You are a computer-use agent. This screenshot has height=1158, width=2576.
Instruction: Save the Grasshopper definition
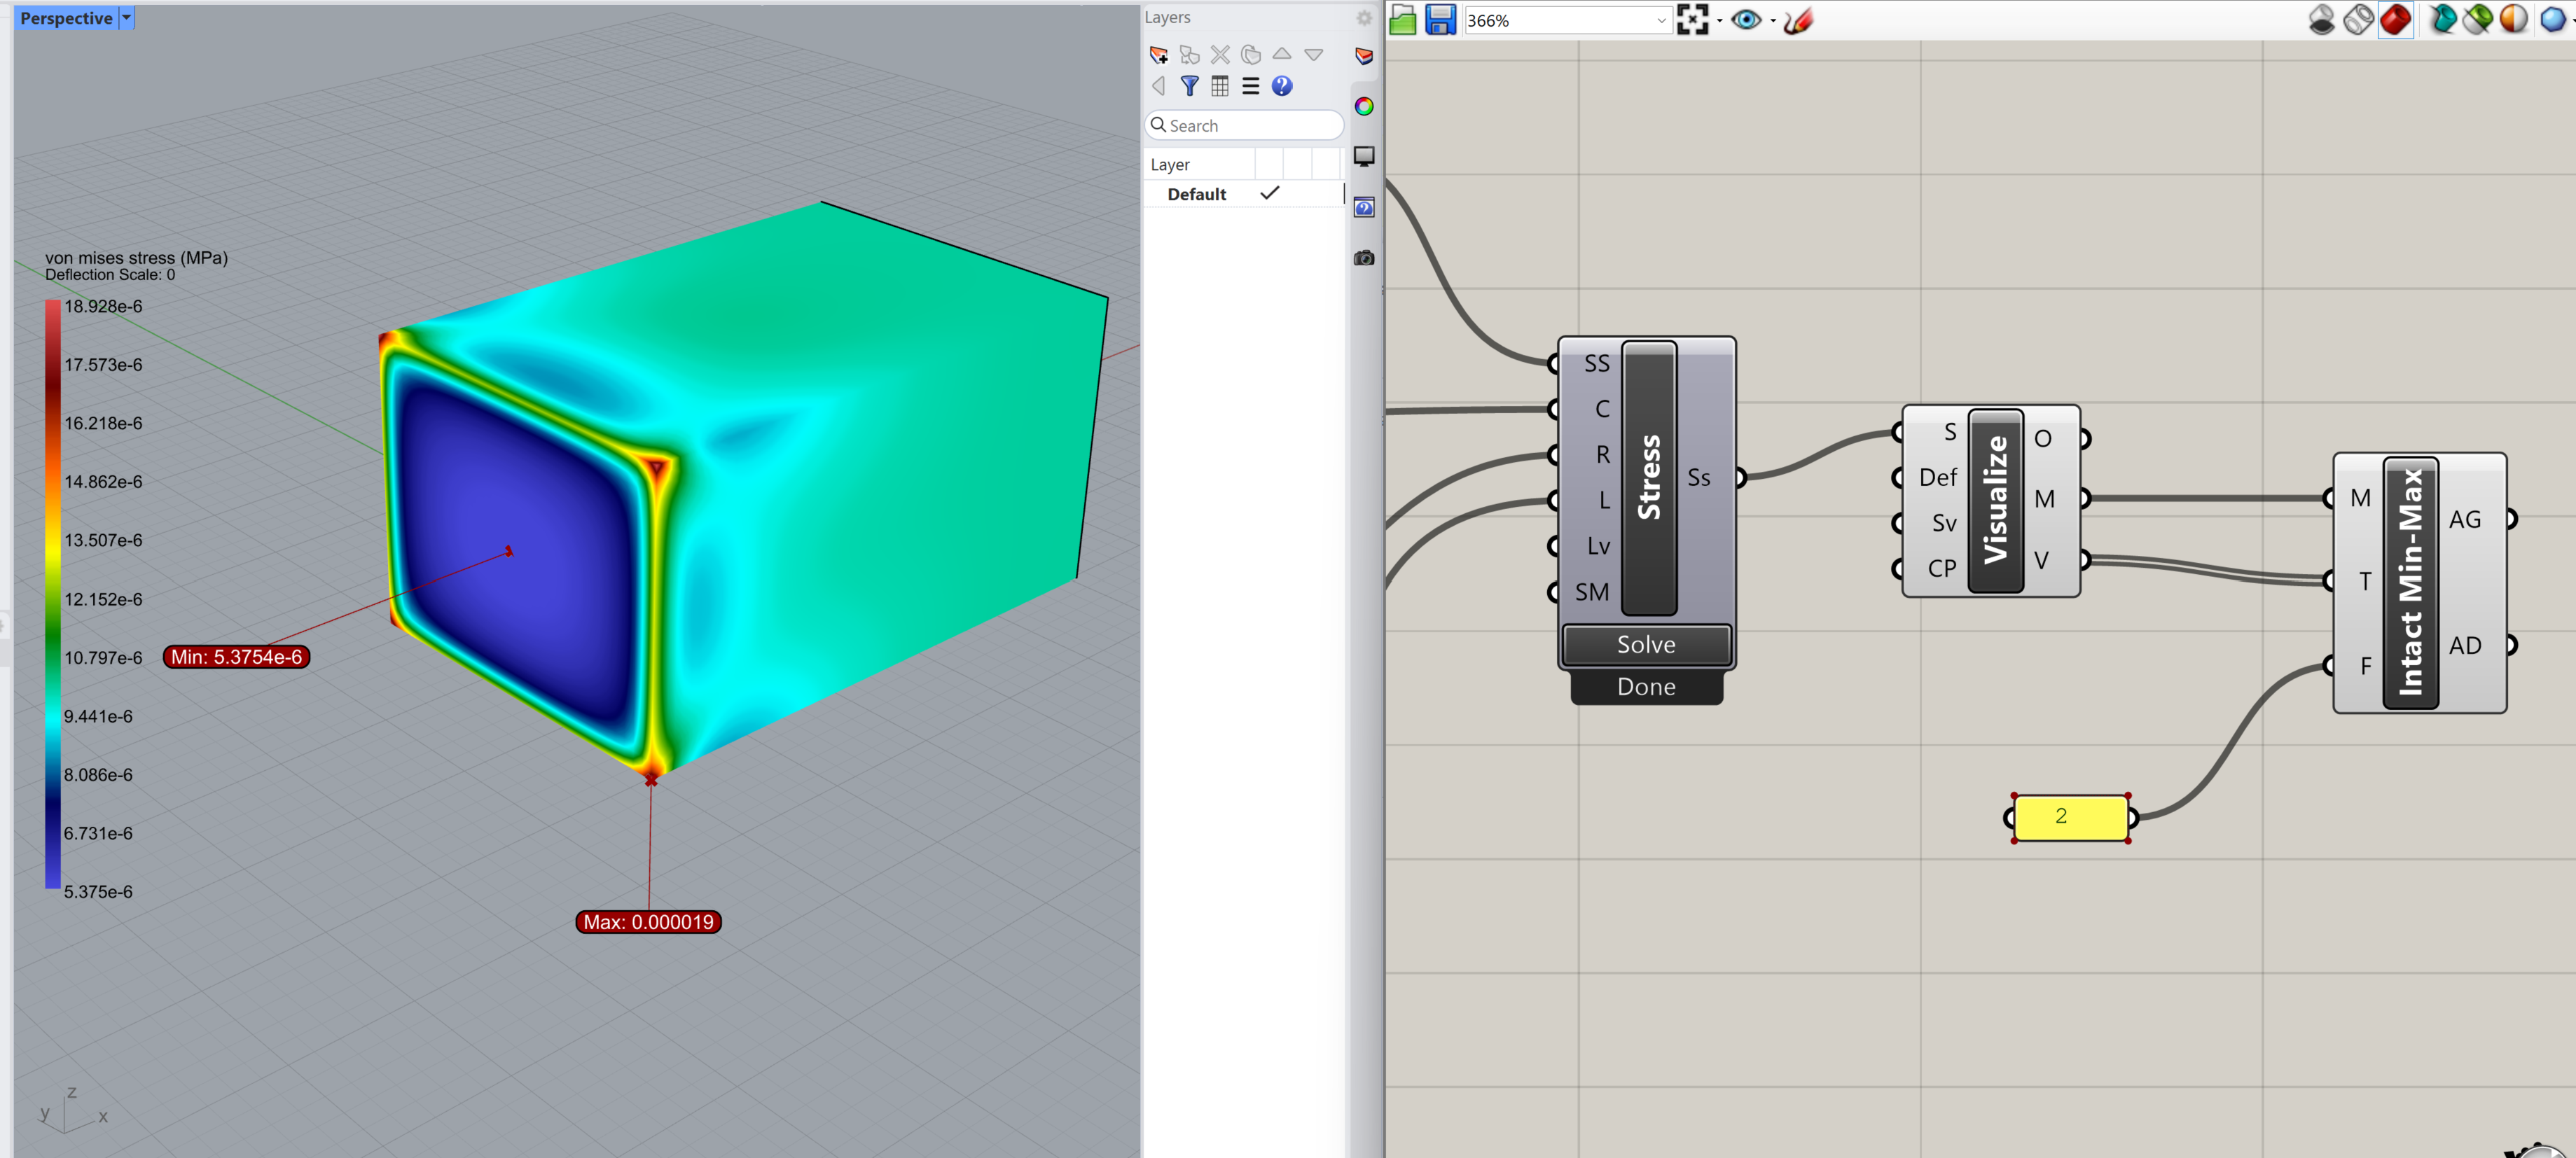(x=1440, y=19)
